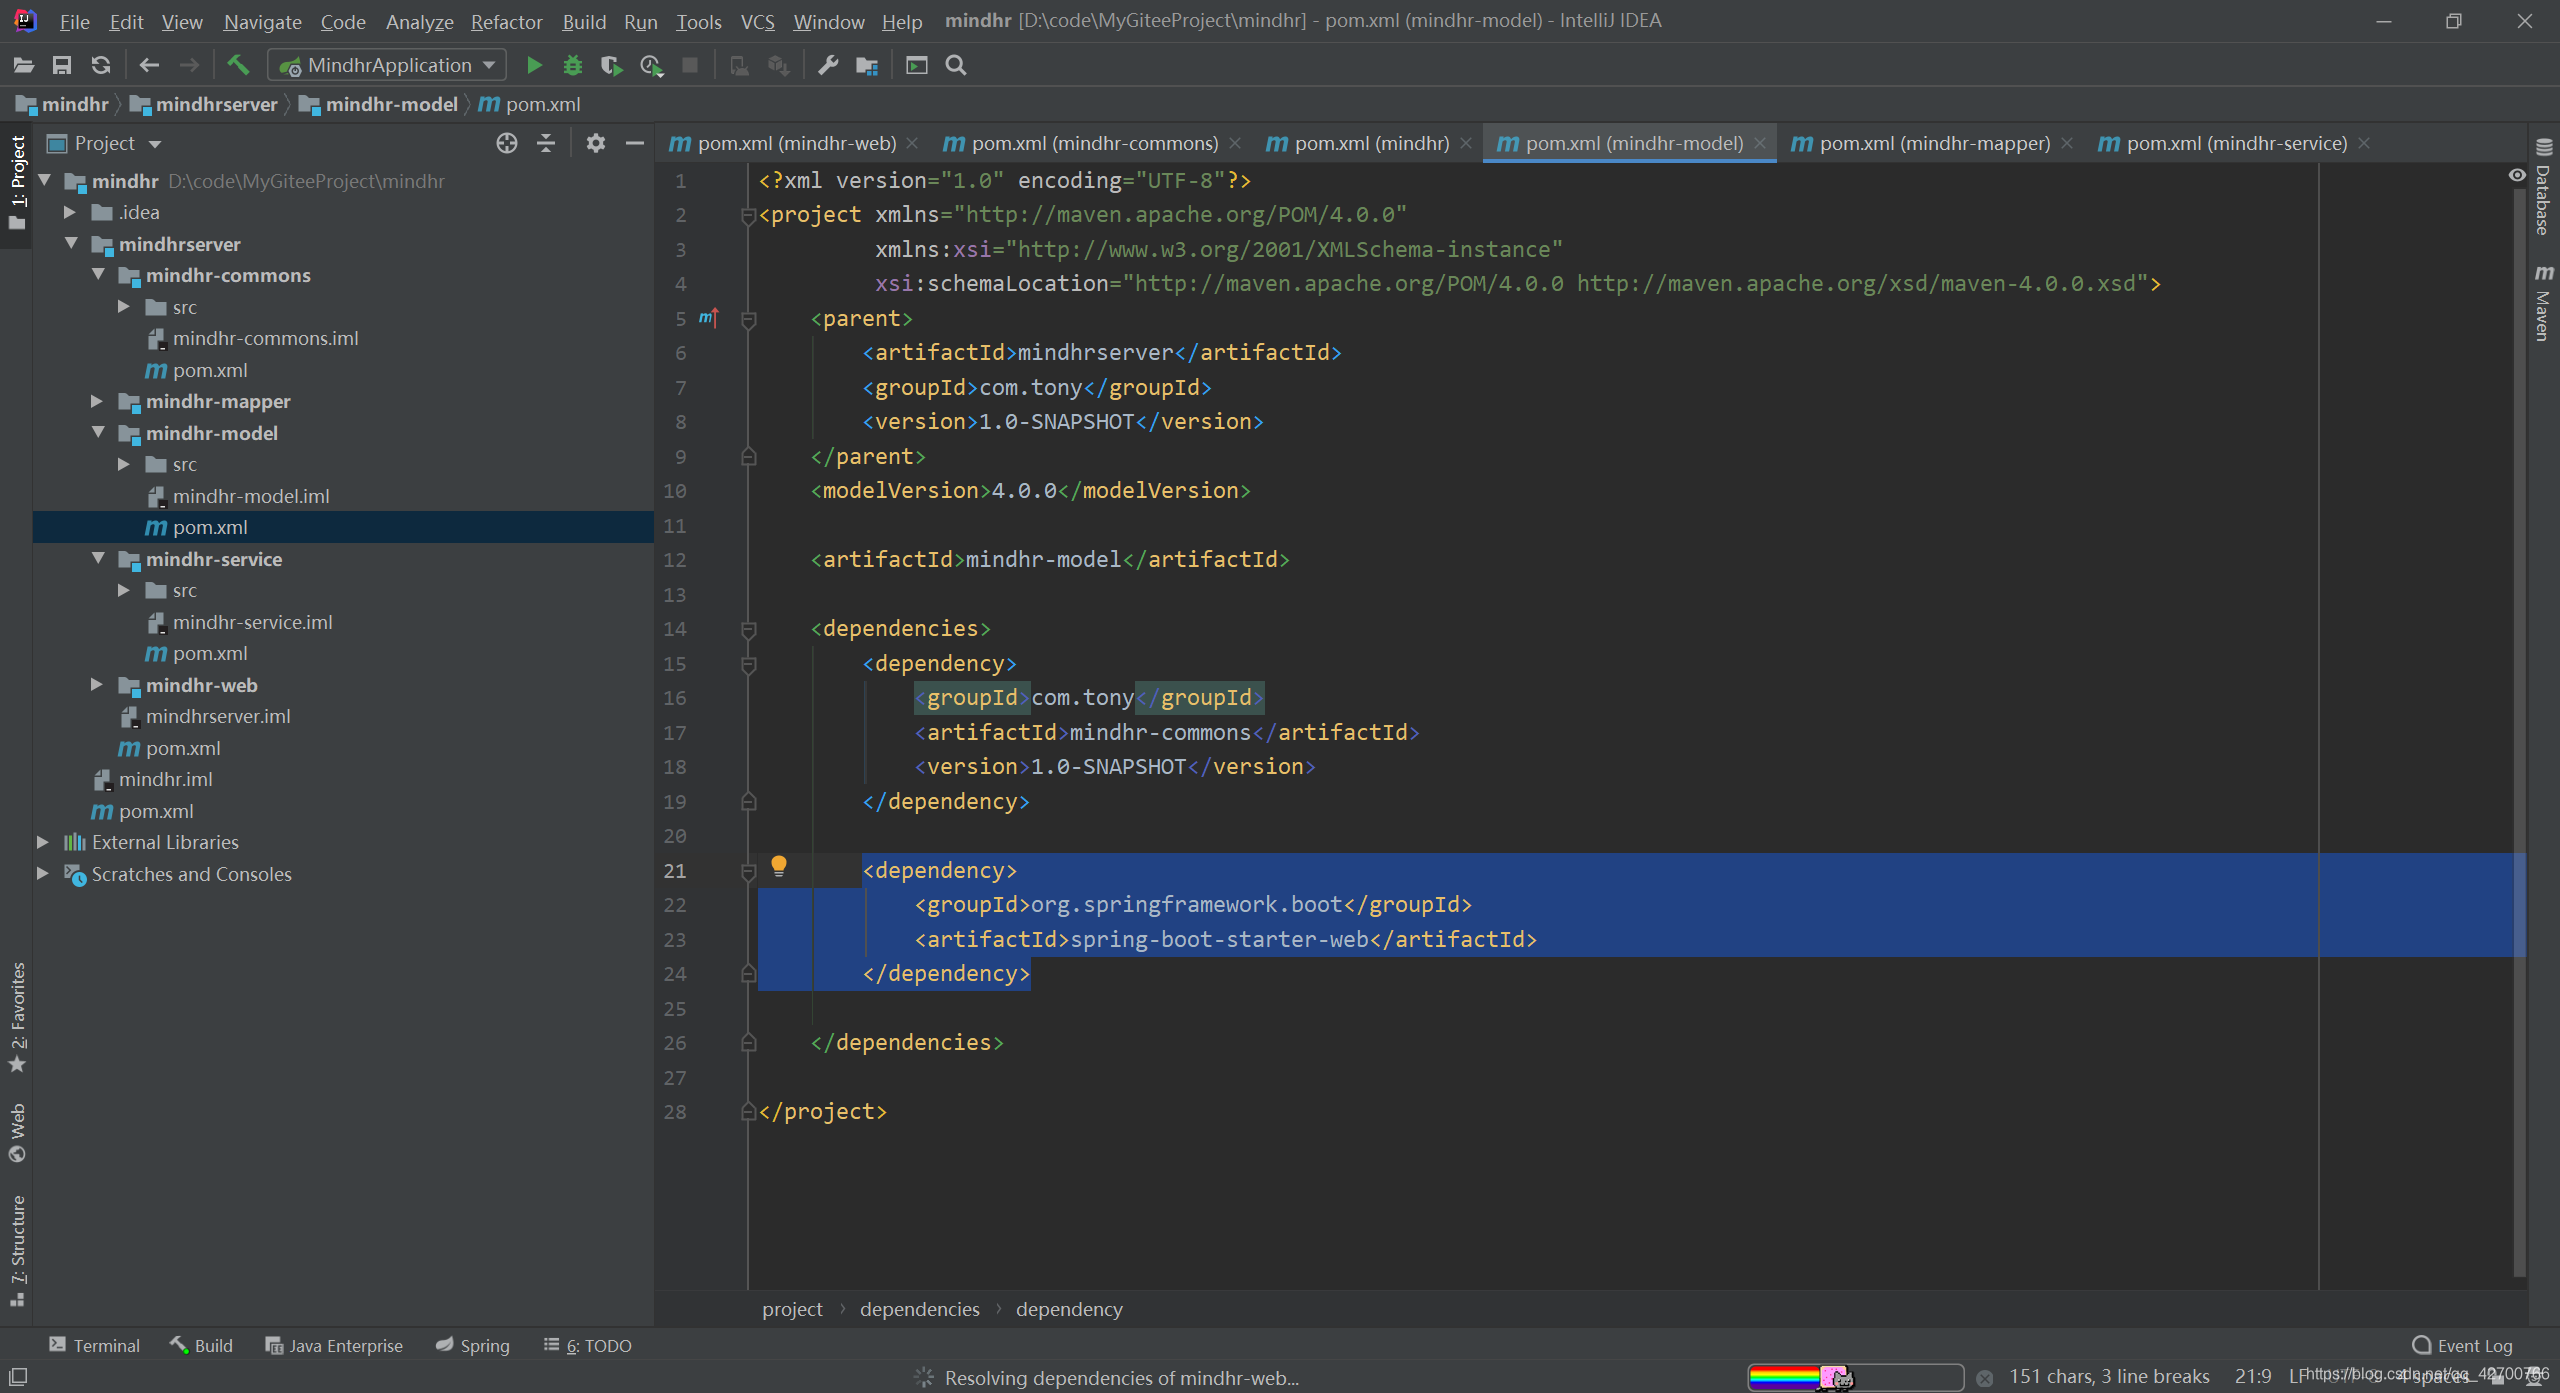
Task: Switch to pom.xml (mindhr-service) tab
Action: pos(2235,143)
